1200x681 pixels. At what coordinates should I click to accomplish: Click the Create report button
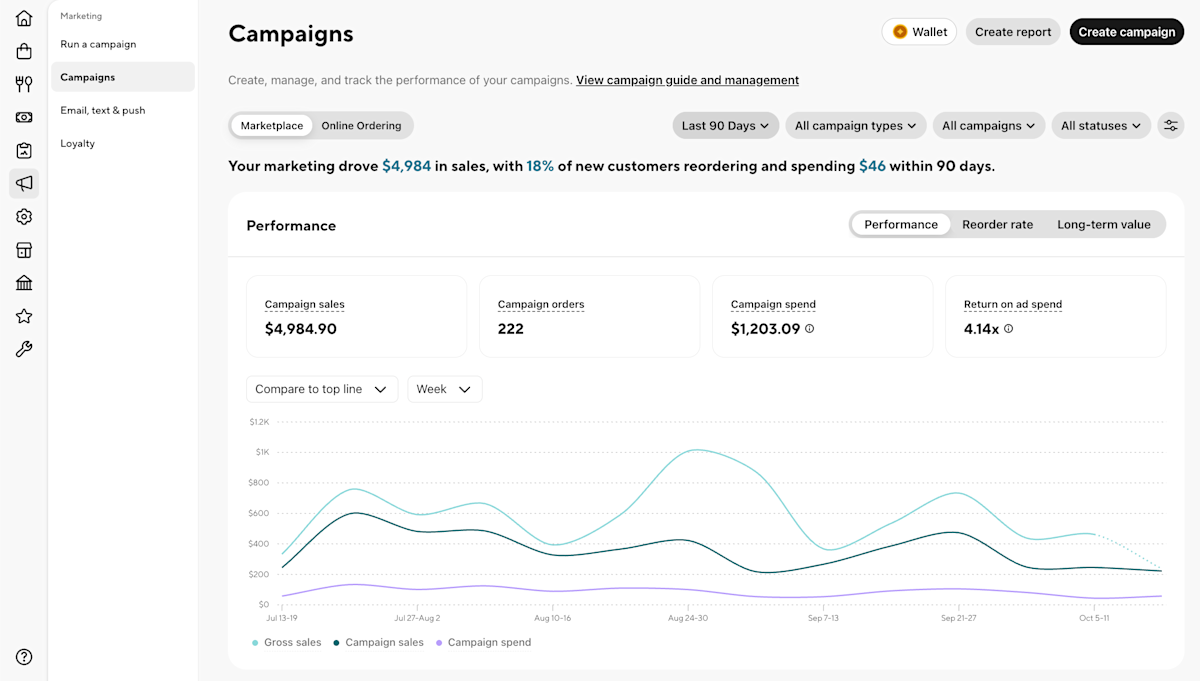(1013, 32)
